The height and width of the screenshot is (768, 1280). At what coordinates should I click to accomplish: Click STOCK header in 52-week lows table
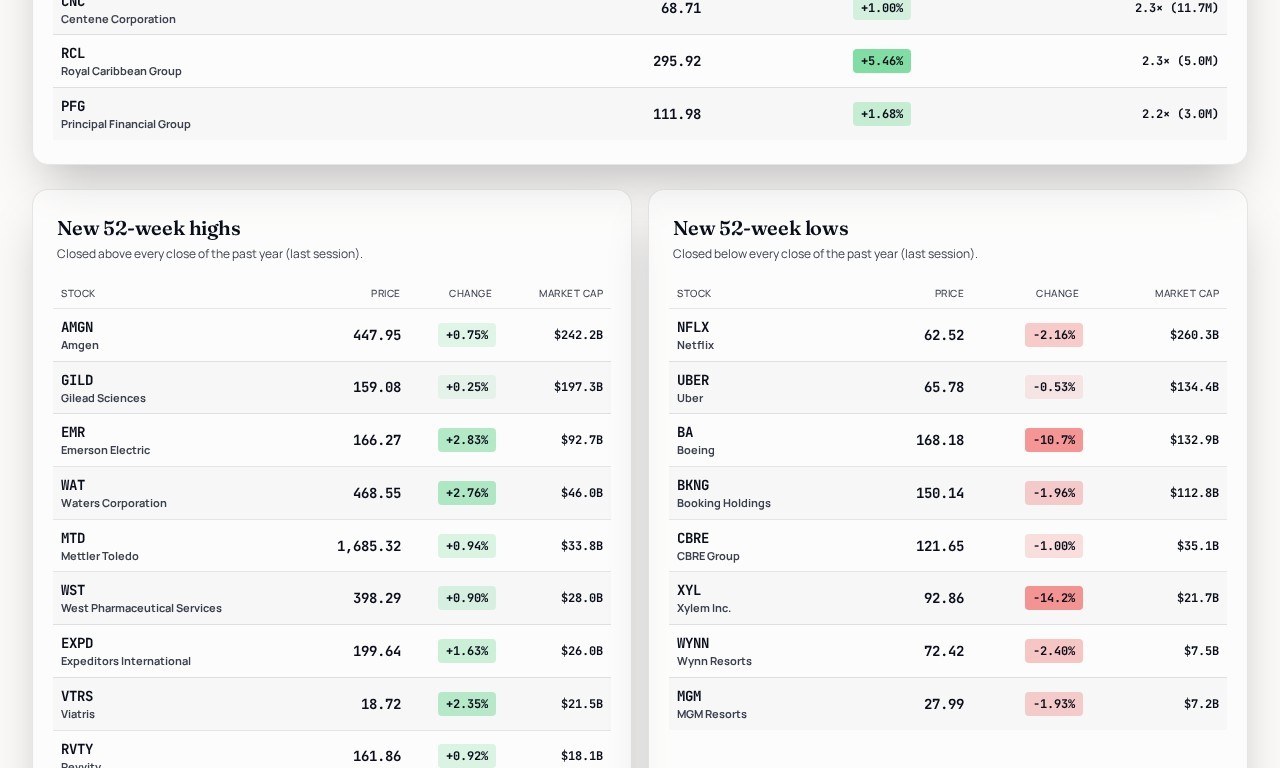[694, 294]
